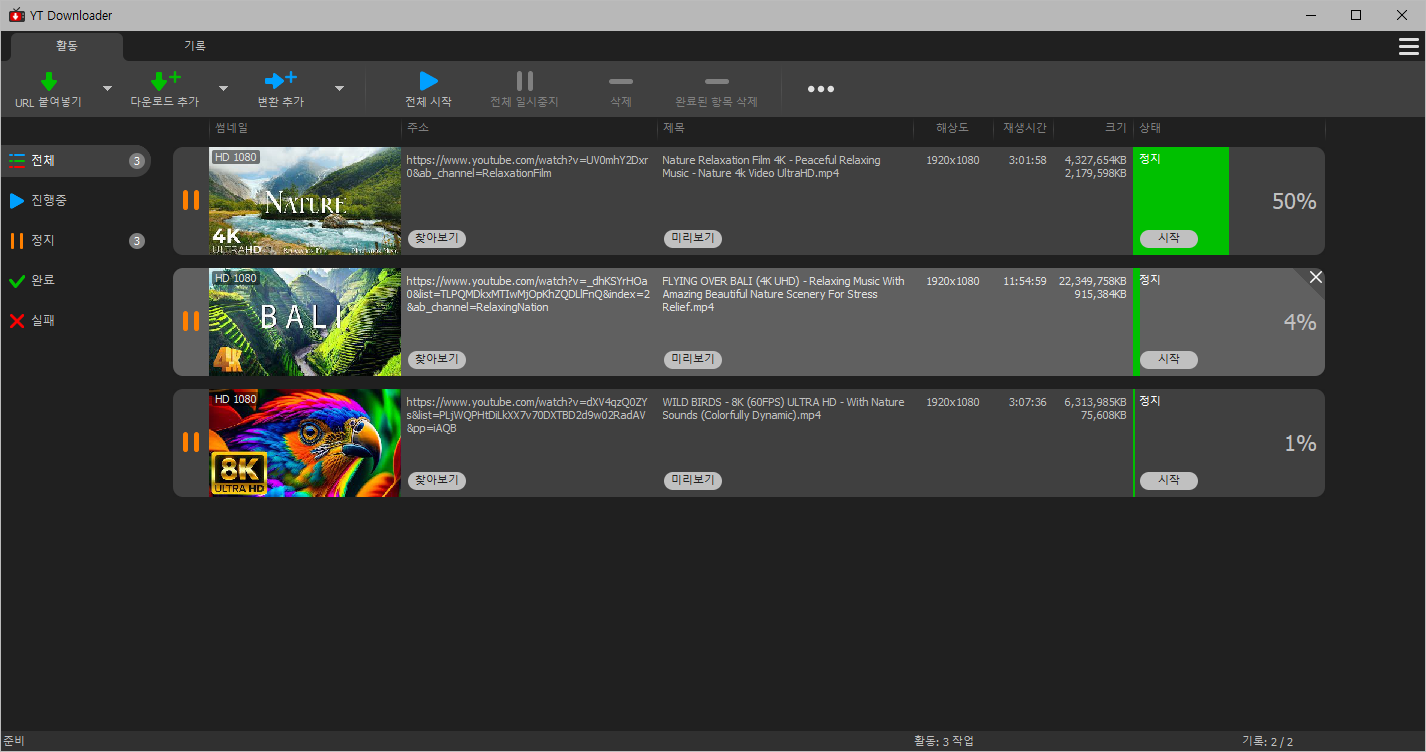Expand the 다운로드 추가 dropdown arrow

click(223, 88)
